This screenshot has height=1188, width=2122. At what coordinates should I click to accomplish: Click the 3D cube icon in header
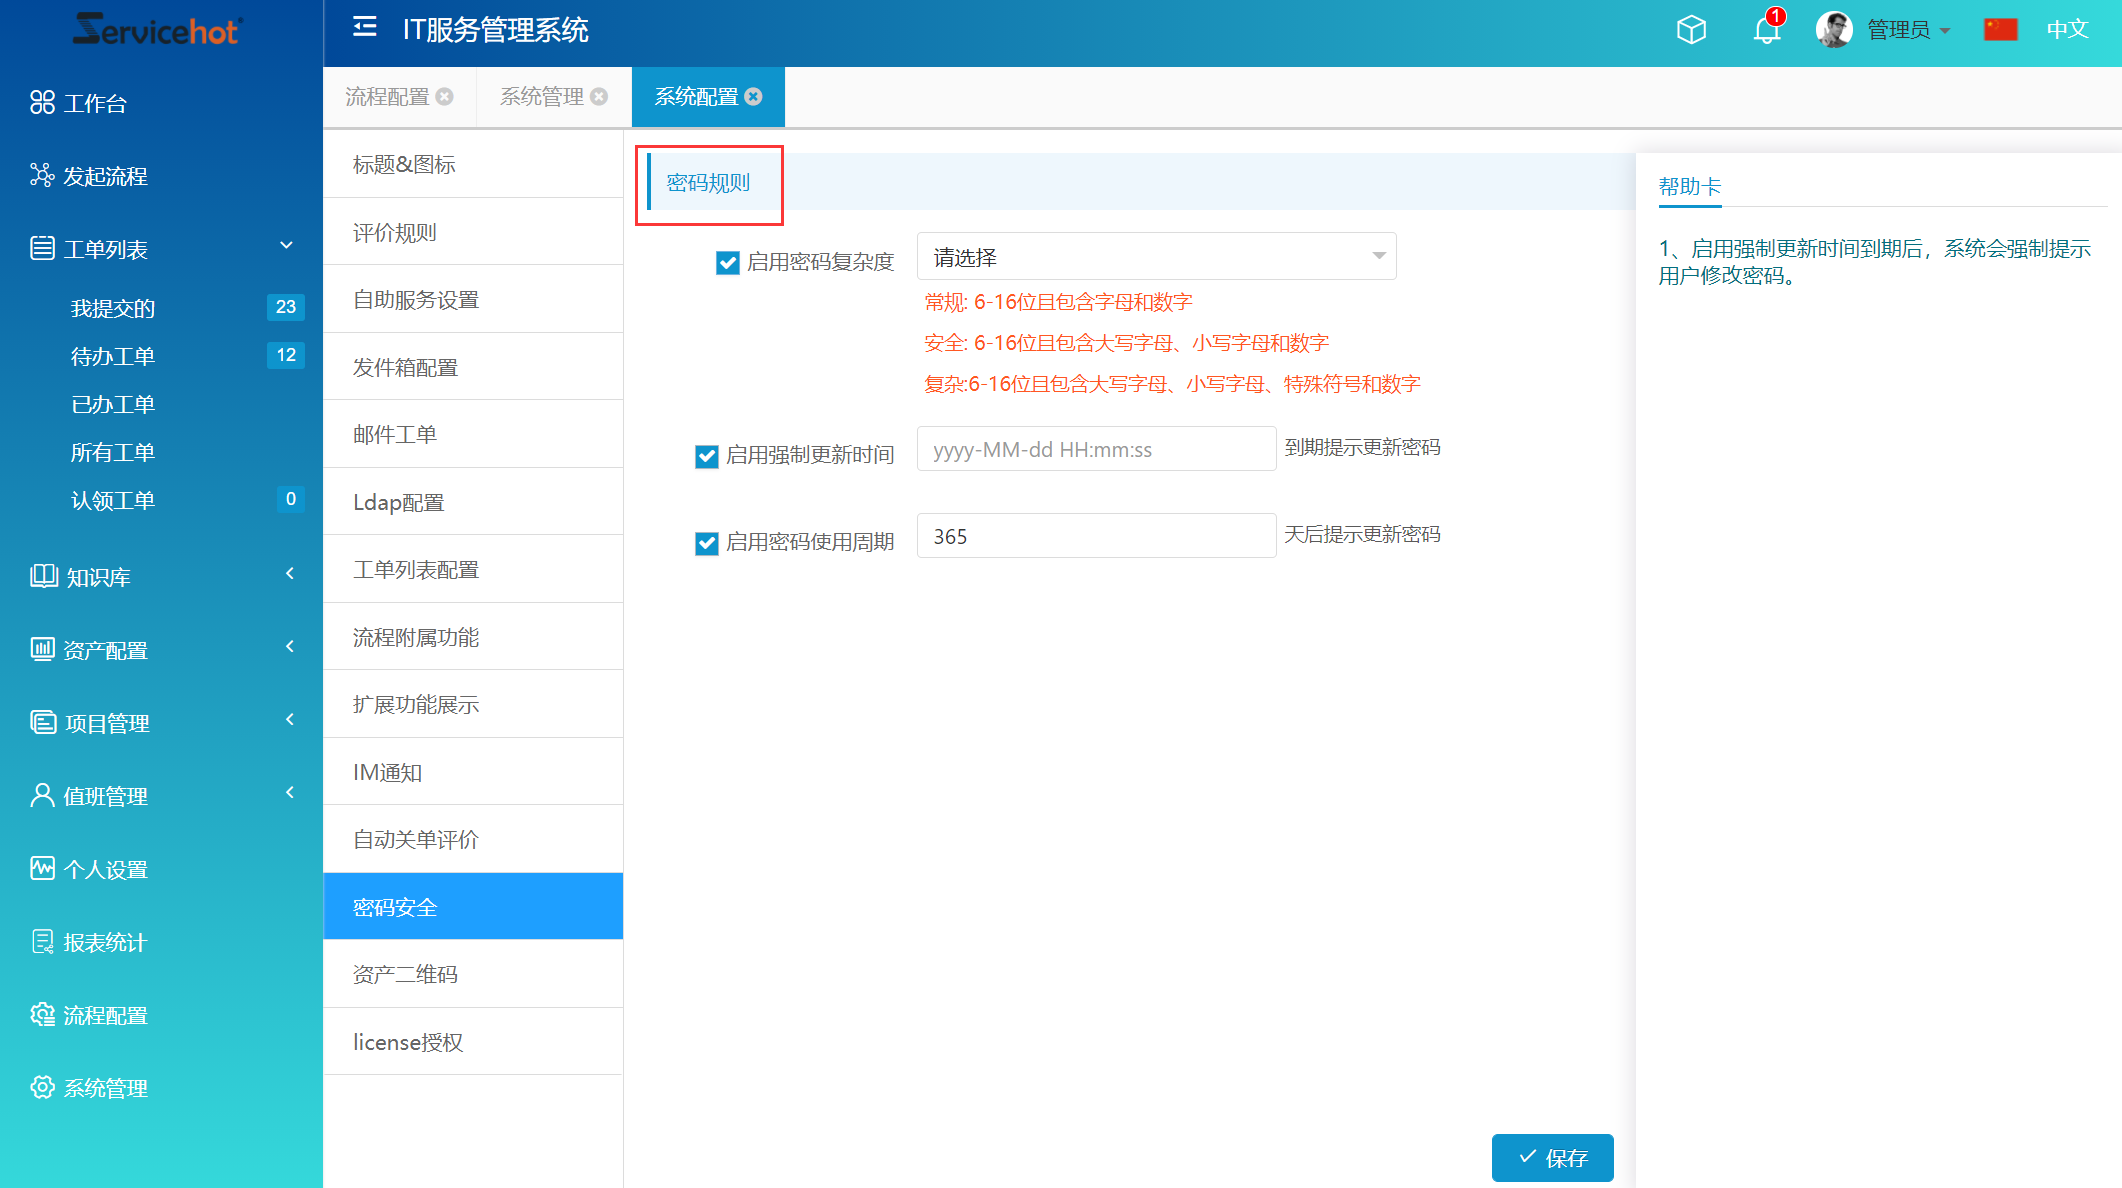1691,30
